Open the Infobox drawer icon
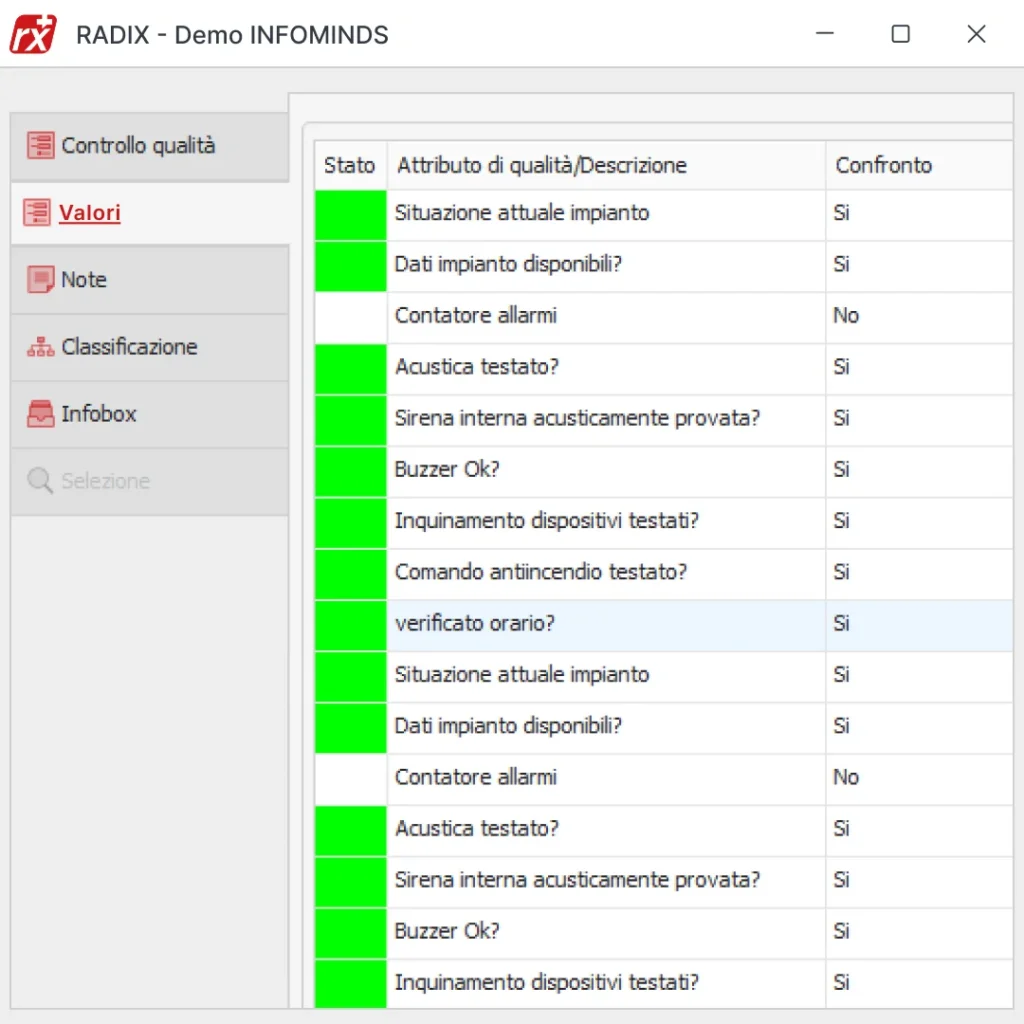The image size is (1024, 1024). click(40, 413)
